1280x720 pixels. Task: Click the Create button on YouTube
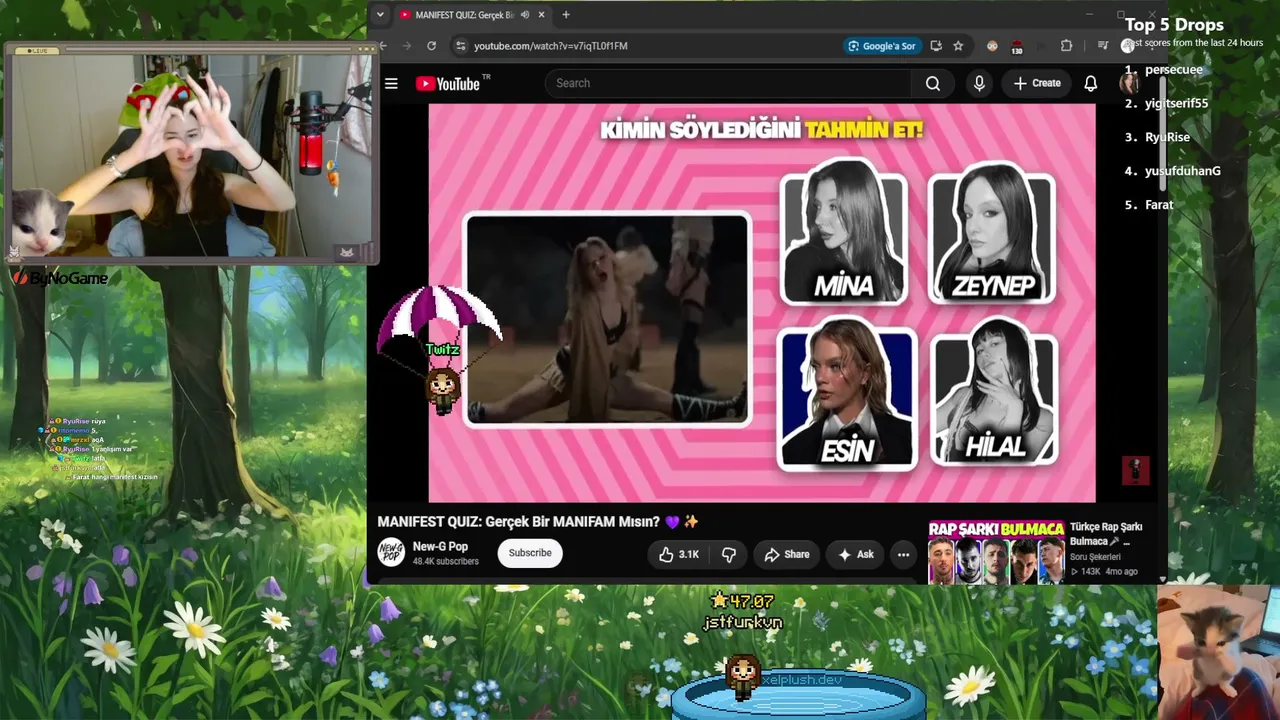coord(1037,84)
